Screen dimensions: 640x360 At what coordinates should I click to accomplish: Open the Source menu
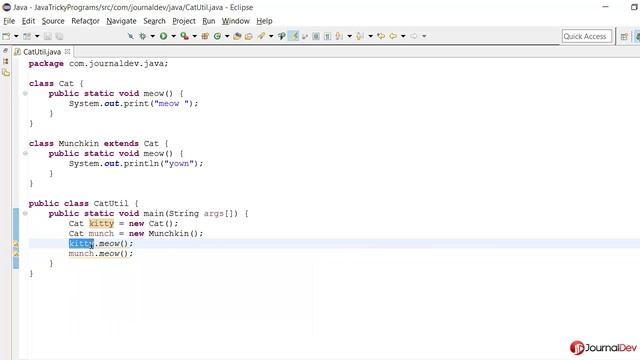point(53,21)
